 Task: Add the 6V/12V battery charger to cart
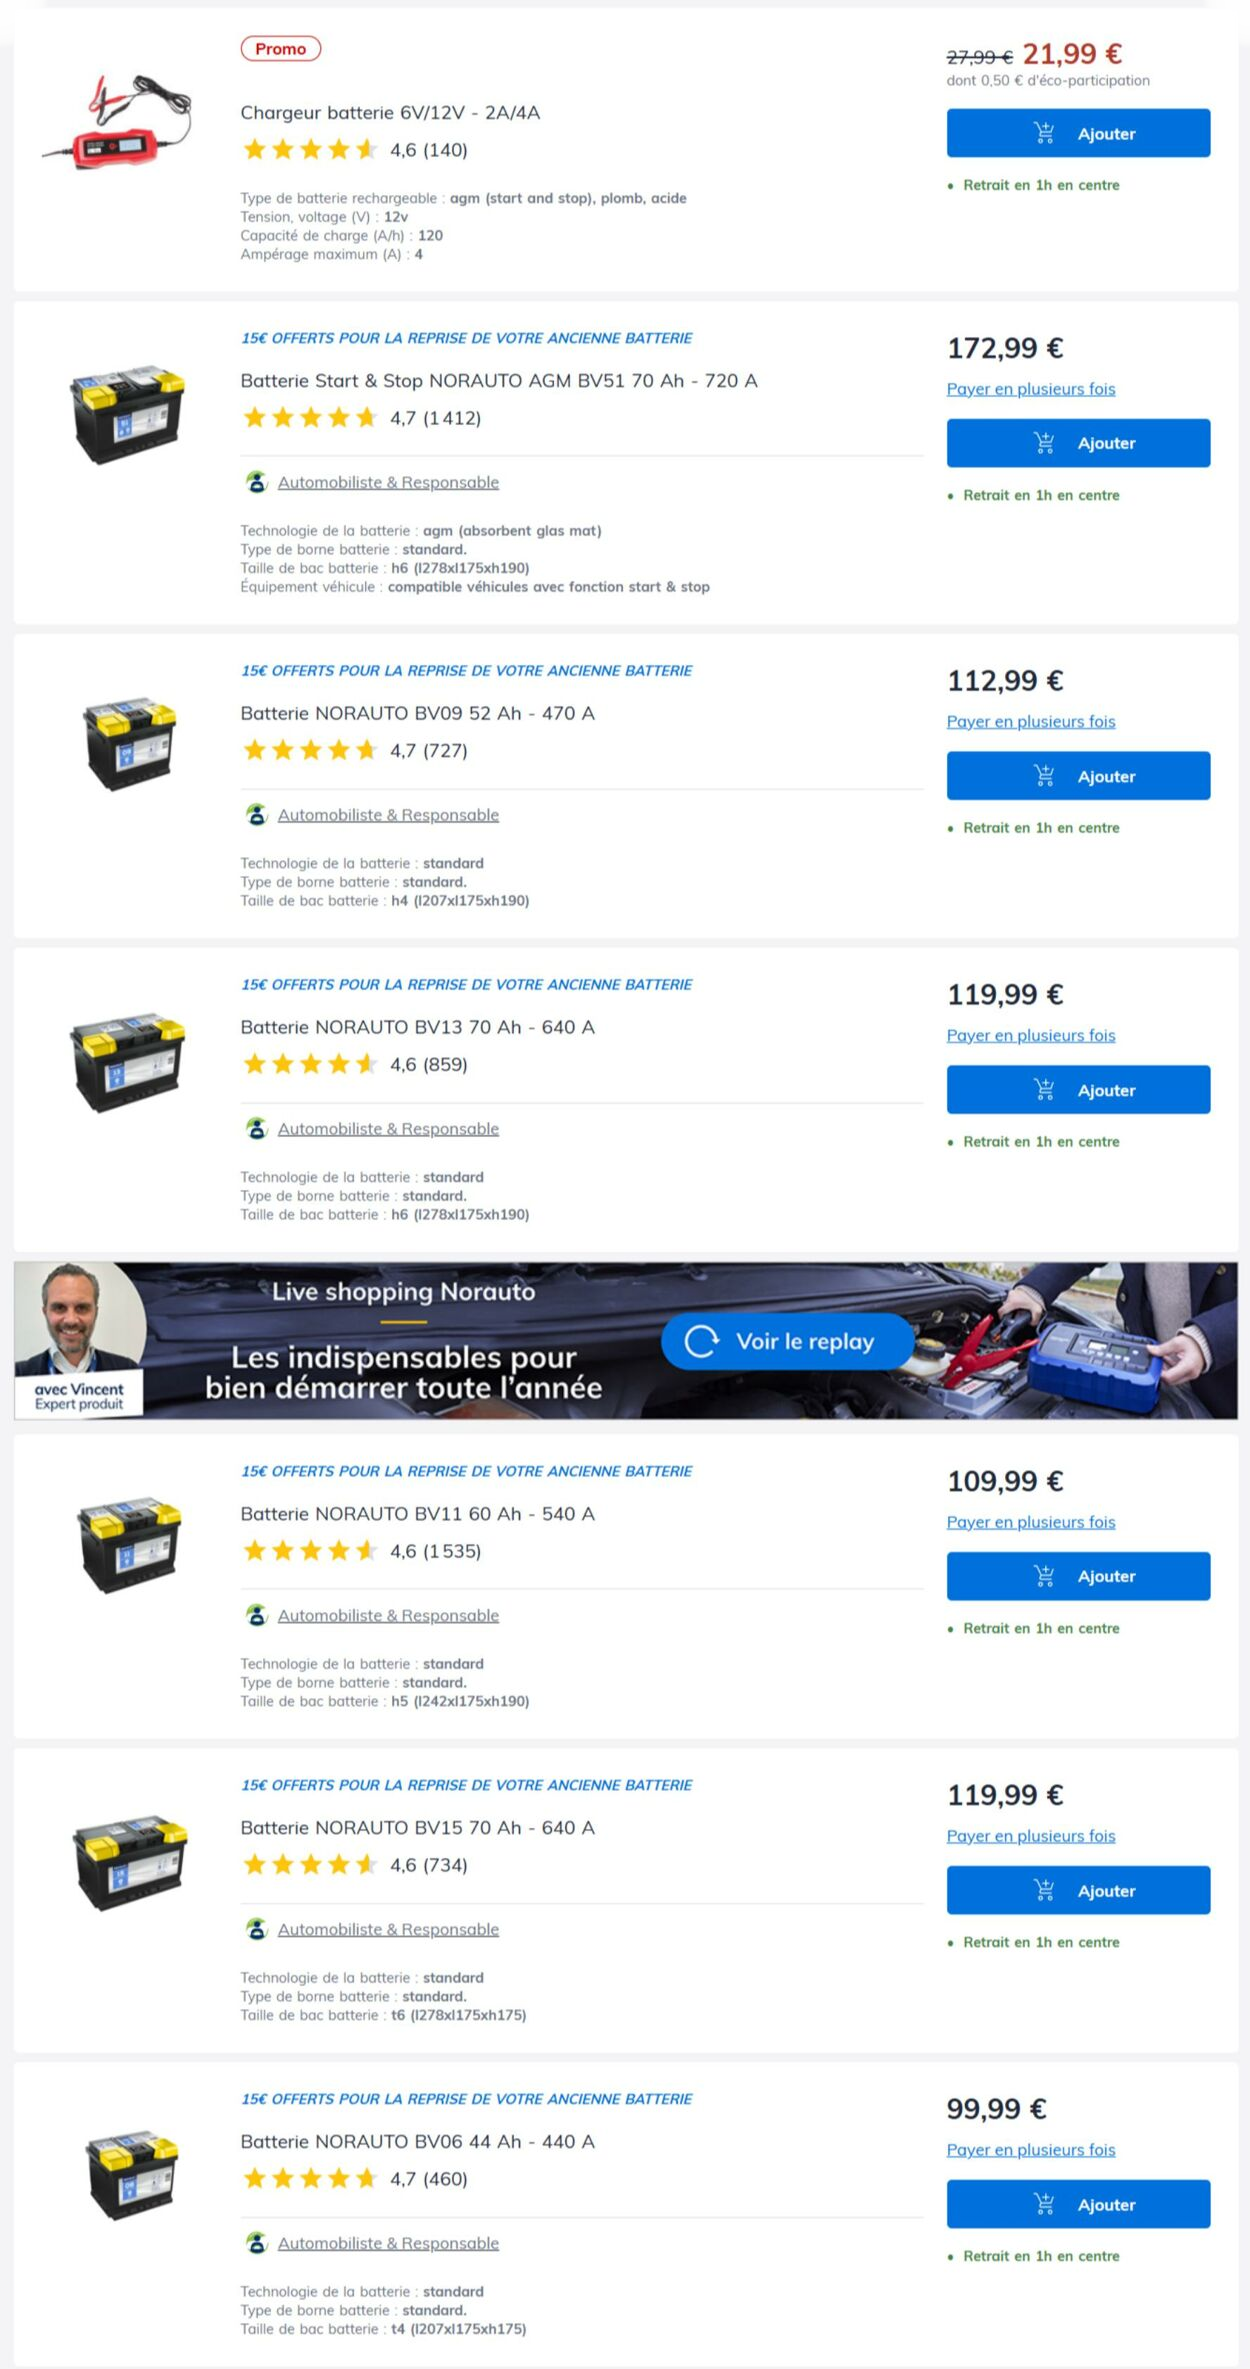click(1078, 134)
